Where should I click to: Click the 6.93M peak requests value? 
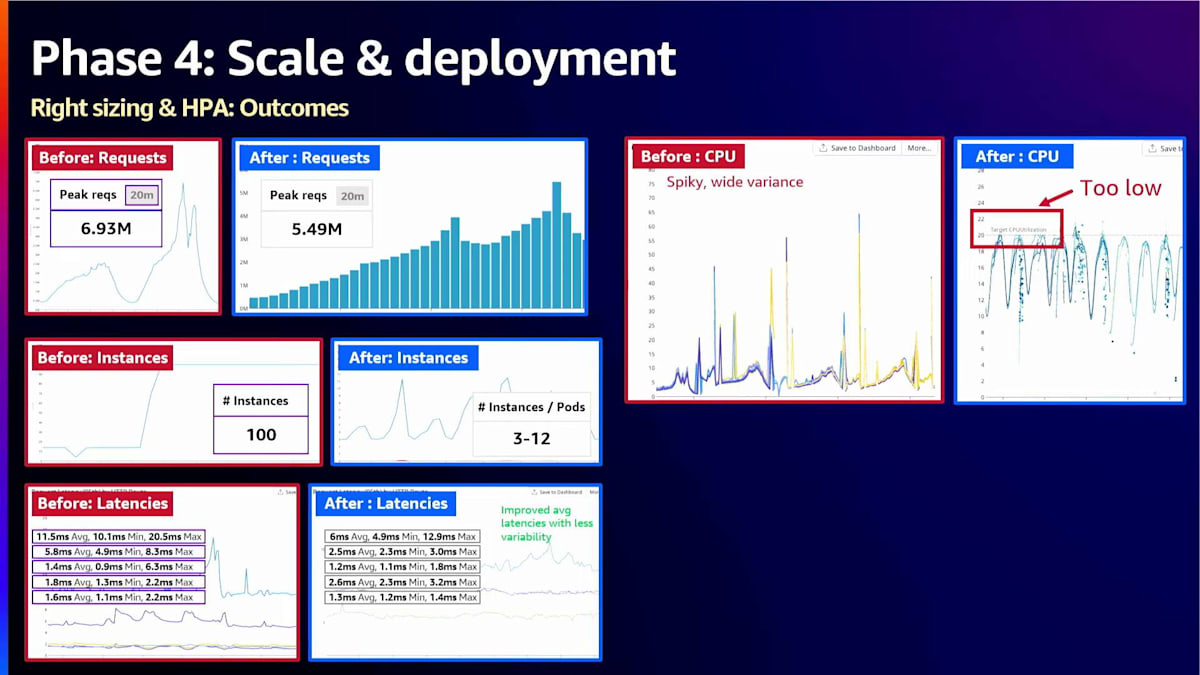click(x=106, y=229)
